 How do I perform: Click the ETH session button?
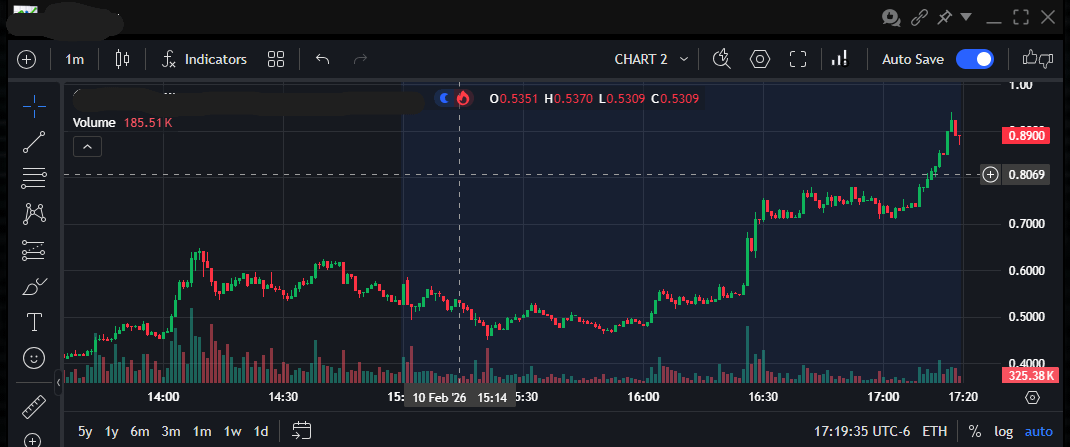pyautogui.click(x=934, y=432)
